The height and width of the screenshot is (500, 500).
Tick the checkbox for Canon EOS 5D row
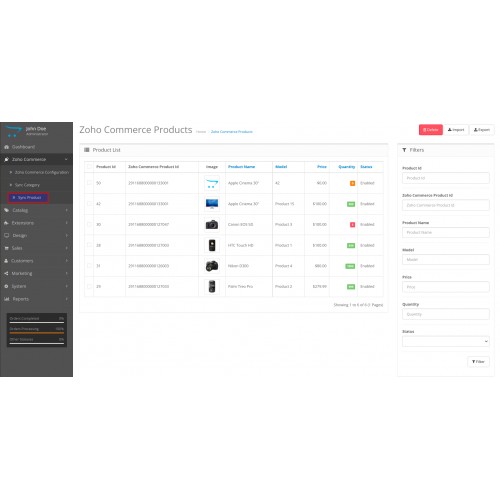point(89,224)
